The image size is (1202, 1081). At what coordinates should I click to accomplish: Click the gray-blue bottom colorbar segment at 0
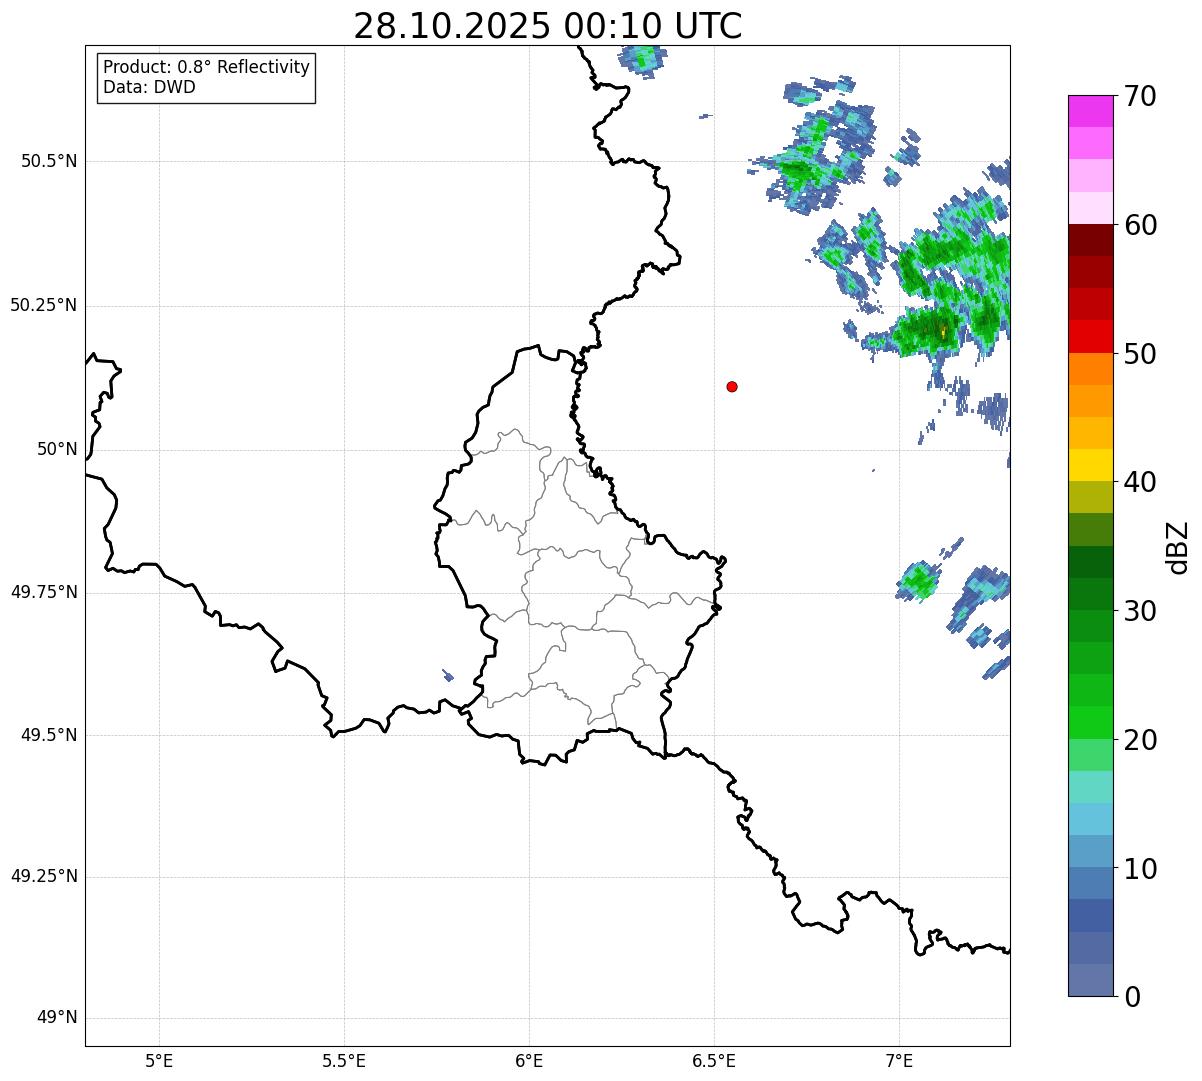[1091, 980]
